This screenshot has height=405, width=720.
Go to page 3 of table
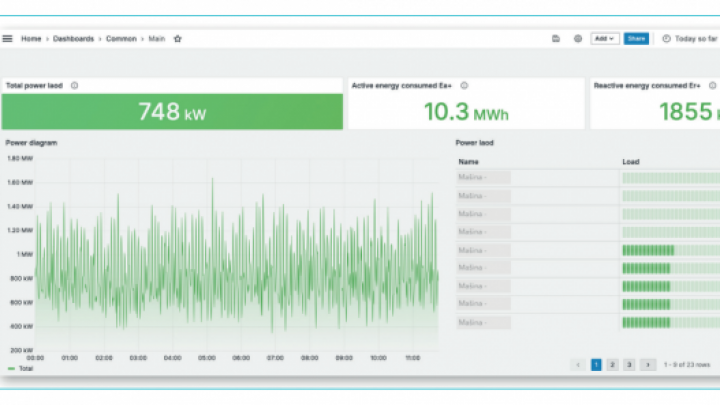coord(629,365)
